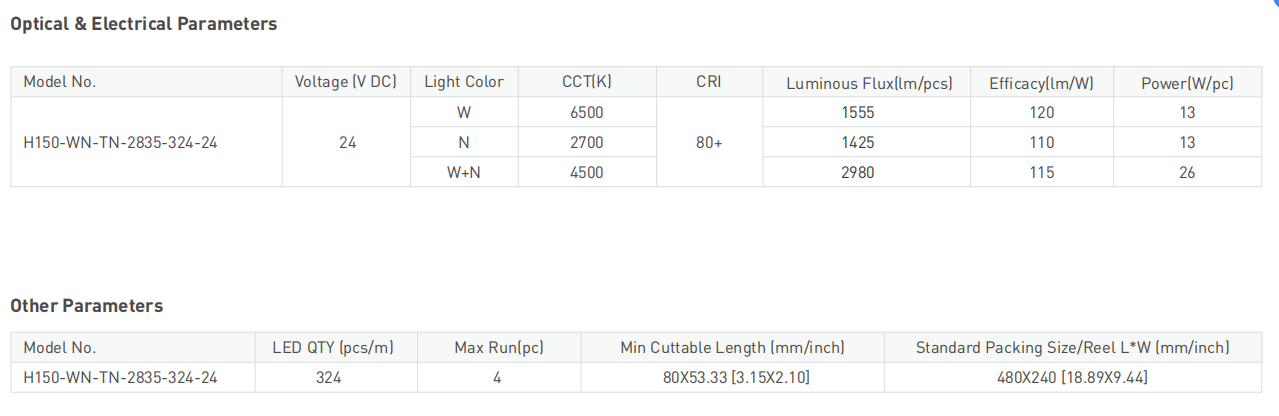Select the Voltage (V DC) column header
The height and width of the screenshot is (416, 1279).
(x=346, y=82)
